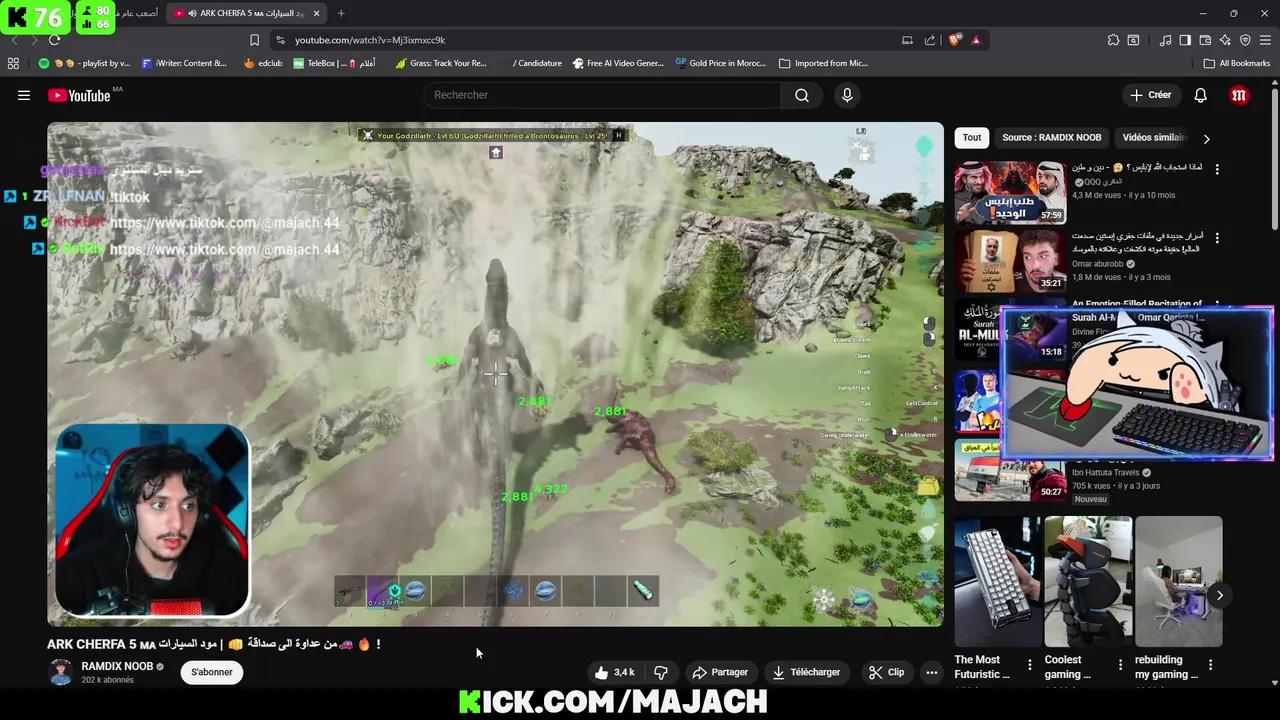Open the TeleBox bookmark
Viewport: 1280px width, 720px height.
tap(334, 63)
